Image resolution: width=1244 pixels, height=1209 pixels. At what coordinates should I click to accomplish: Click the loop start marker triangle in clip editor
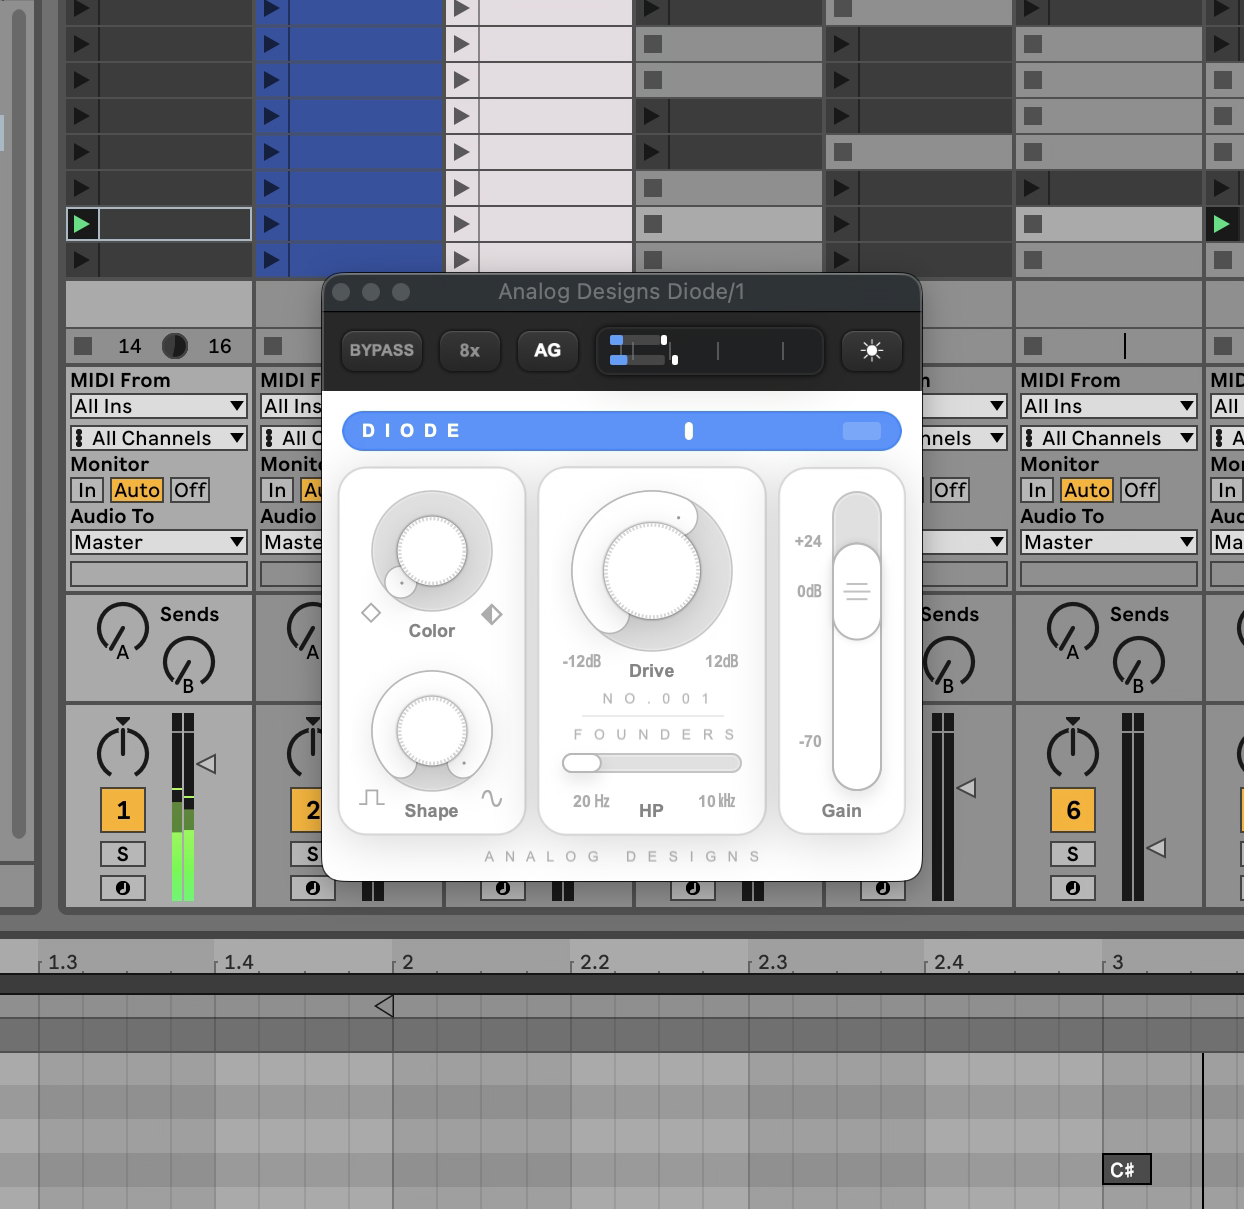point(384,1006)
